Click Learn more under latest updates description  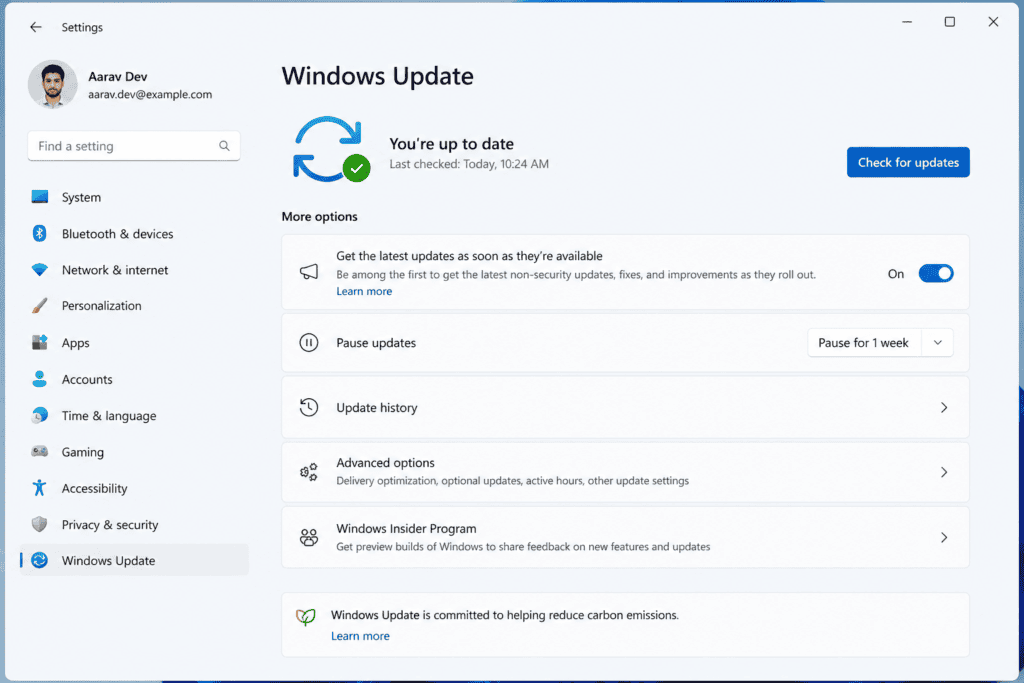[x=364, y=291]
